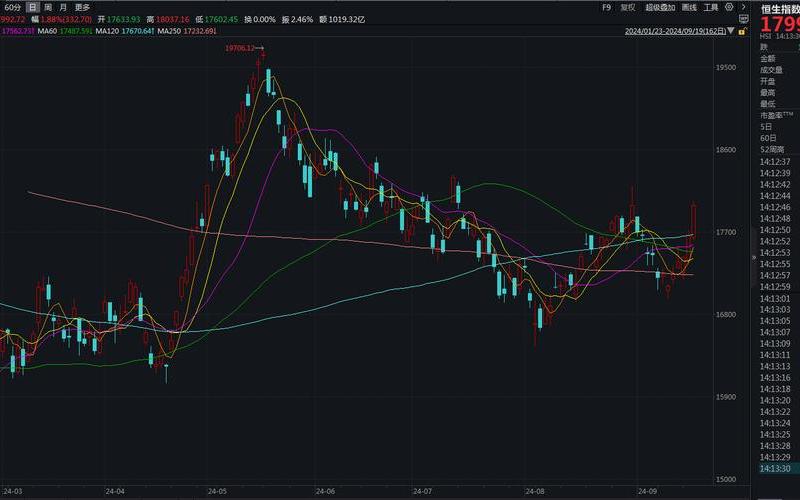The image size is (800, 500).
Task: Click 超级叠加 overlay button
Action: tap(660, 7)
